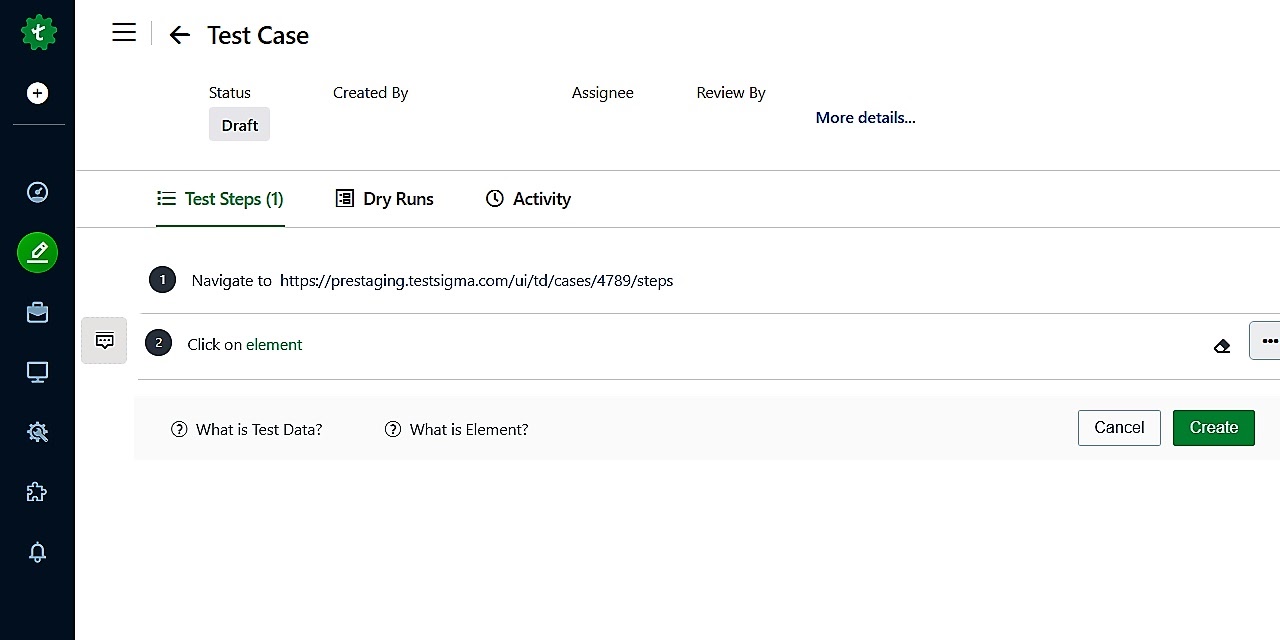
Task: Click the prestaging.testsigma.com URL in step 1
Action: point(476,280)
